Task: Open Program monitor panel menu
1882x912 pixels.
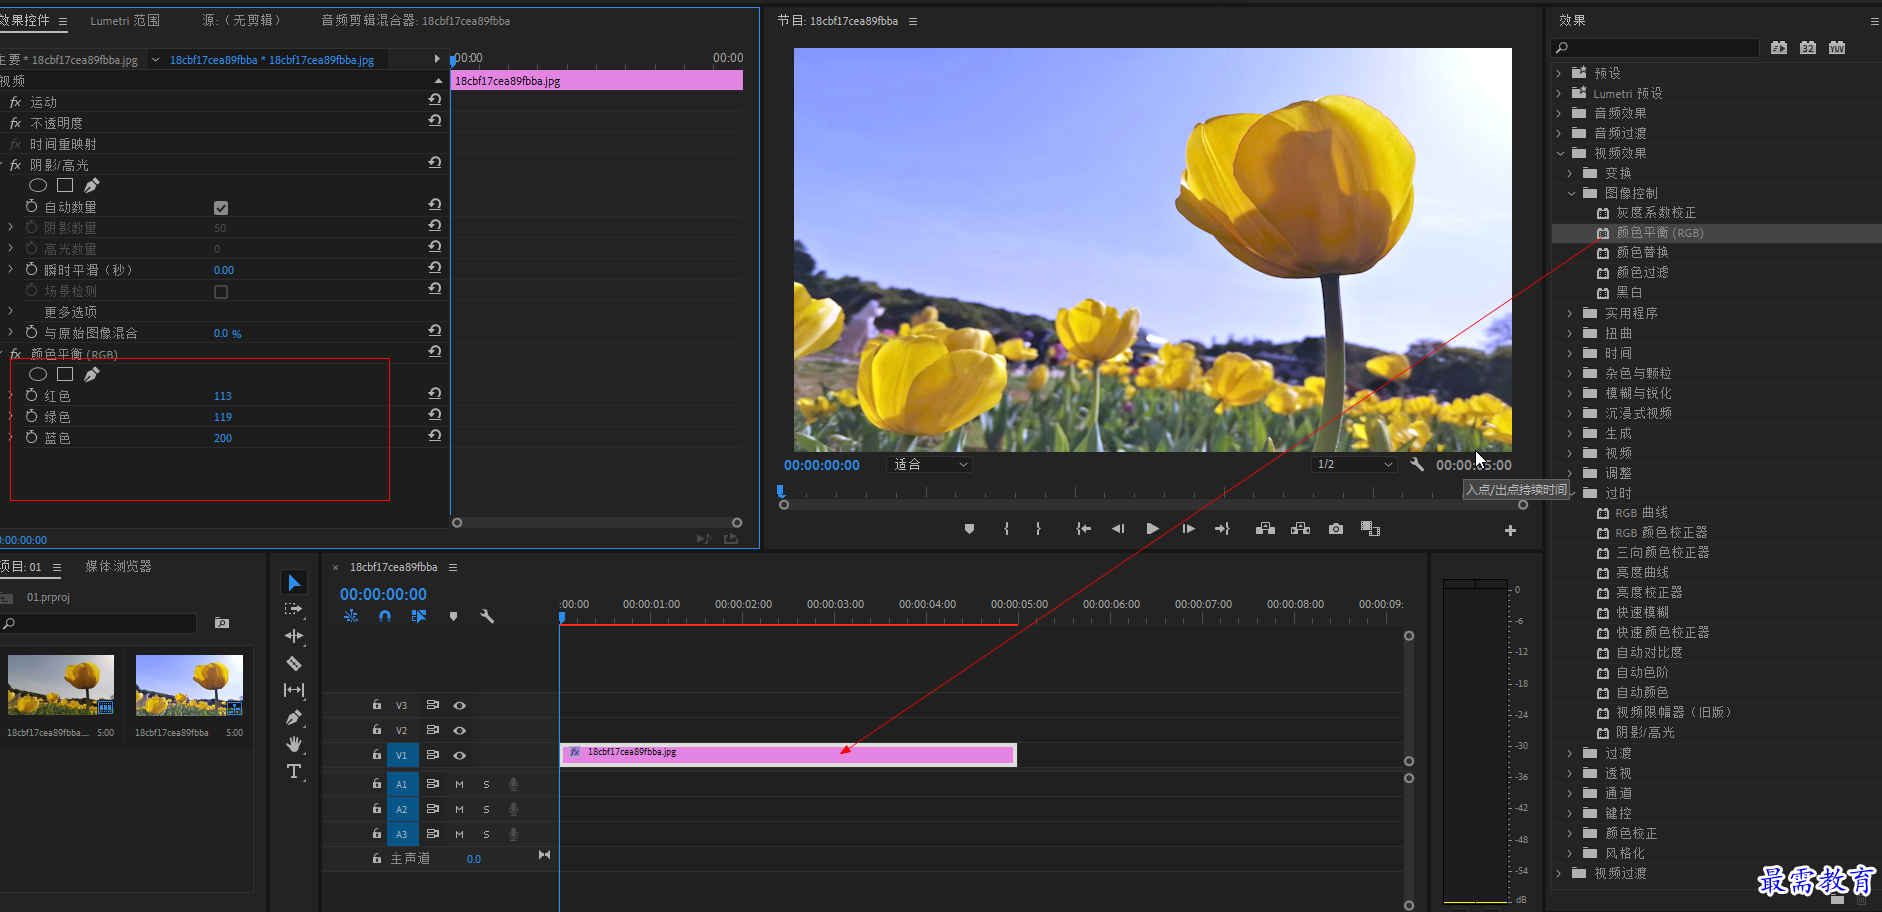Action: [913, 21]
